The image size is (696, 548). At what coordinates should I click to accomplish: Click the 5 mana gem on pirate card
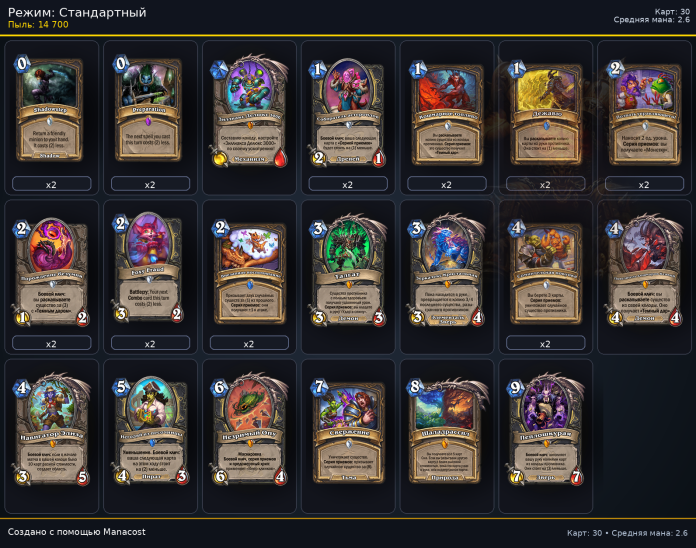pos(121,387)
